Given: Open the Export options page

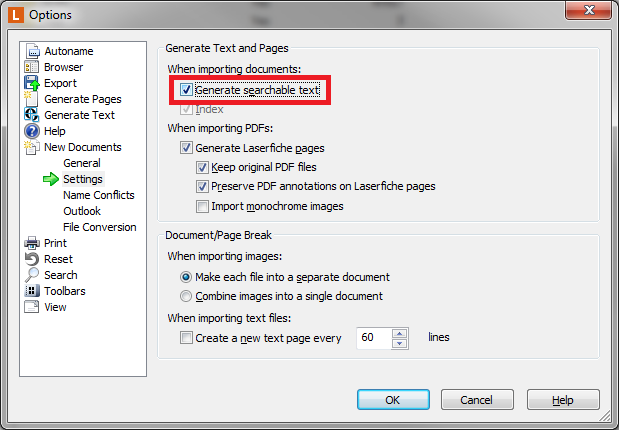Looking at the screenshot, I should click(x=60, y=83).
